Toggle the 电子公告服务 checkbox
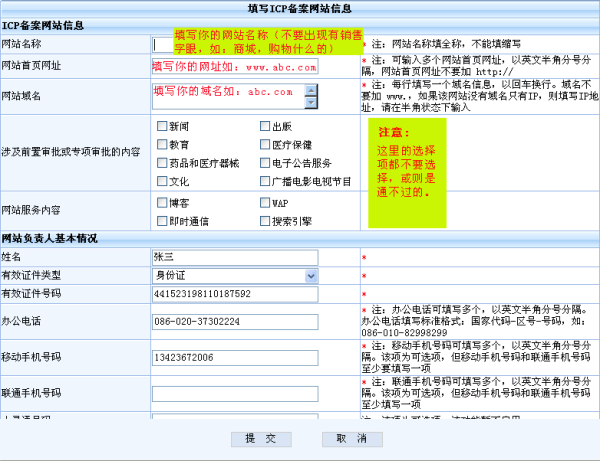600x461 pixels. [x=265, y=163]
